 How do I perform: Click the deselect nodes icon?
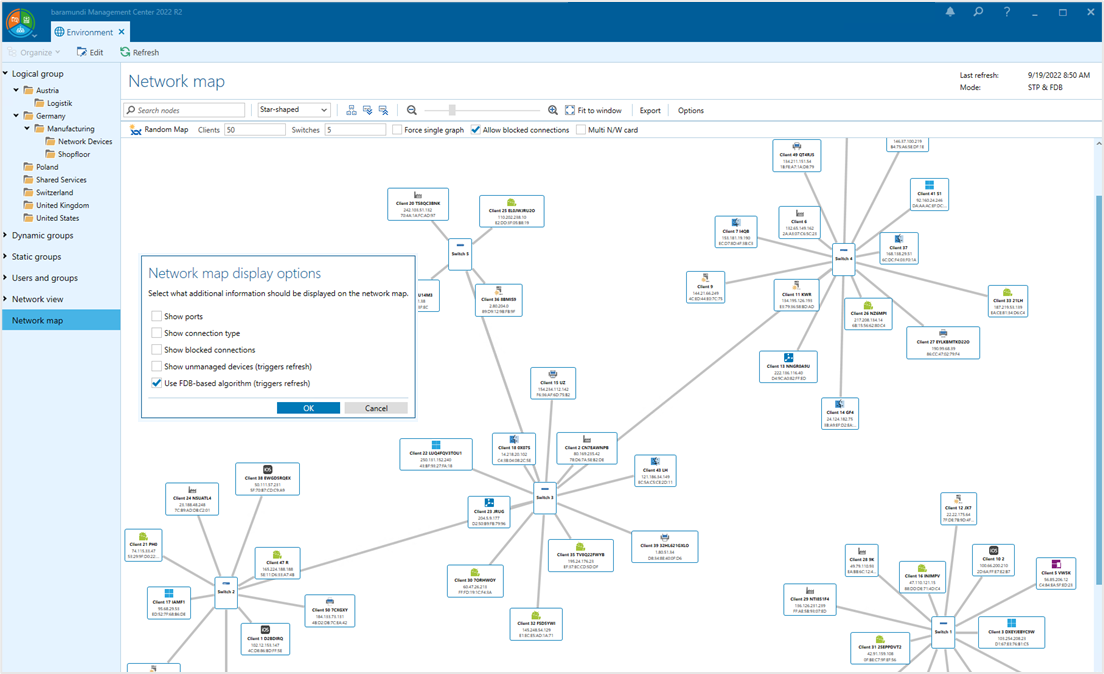pyautogui.click(x=384, y=110)
